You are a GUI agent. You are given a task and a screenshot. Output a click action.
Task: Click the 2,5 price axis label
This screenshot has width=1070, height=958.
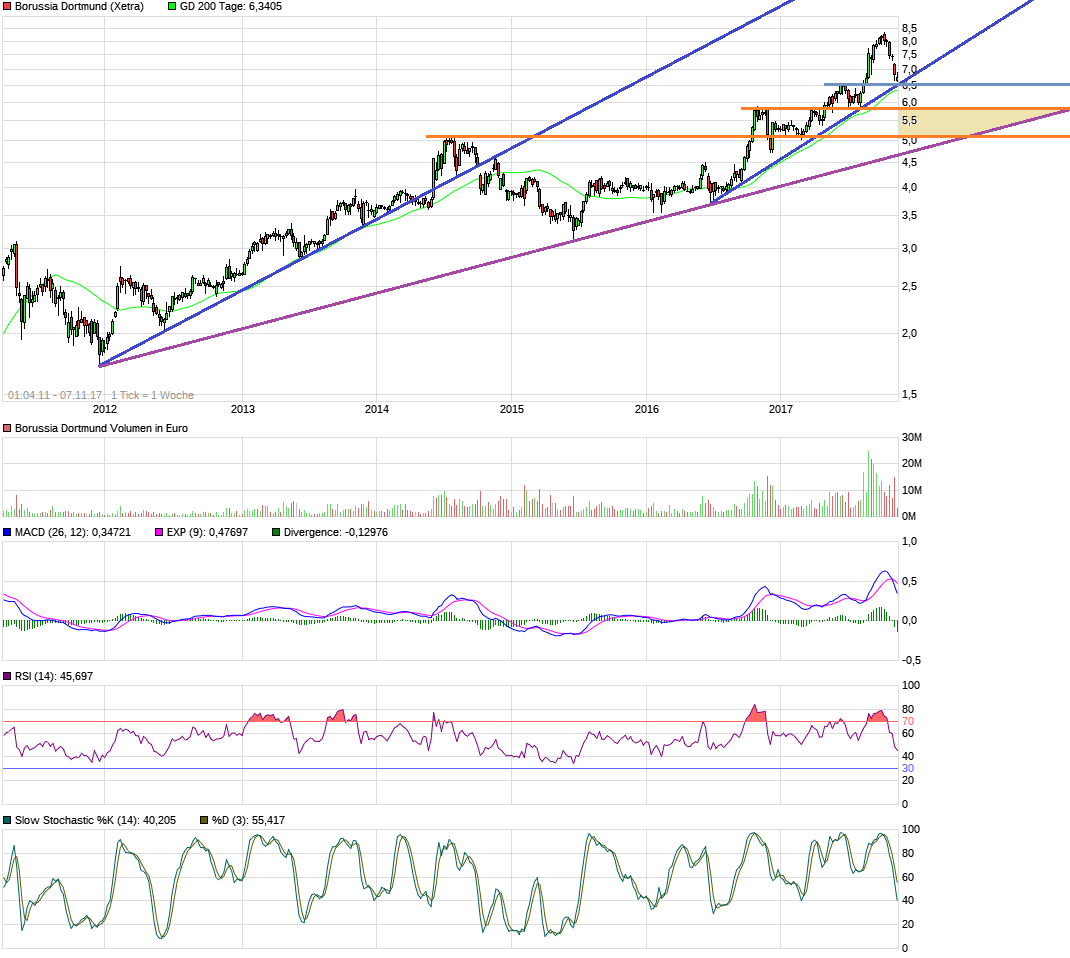tap(910, 287)
